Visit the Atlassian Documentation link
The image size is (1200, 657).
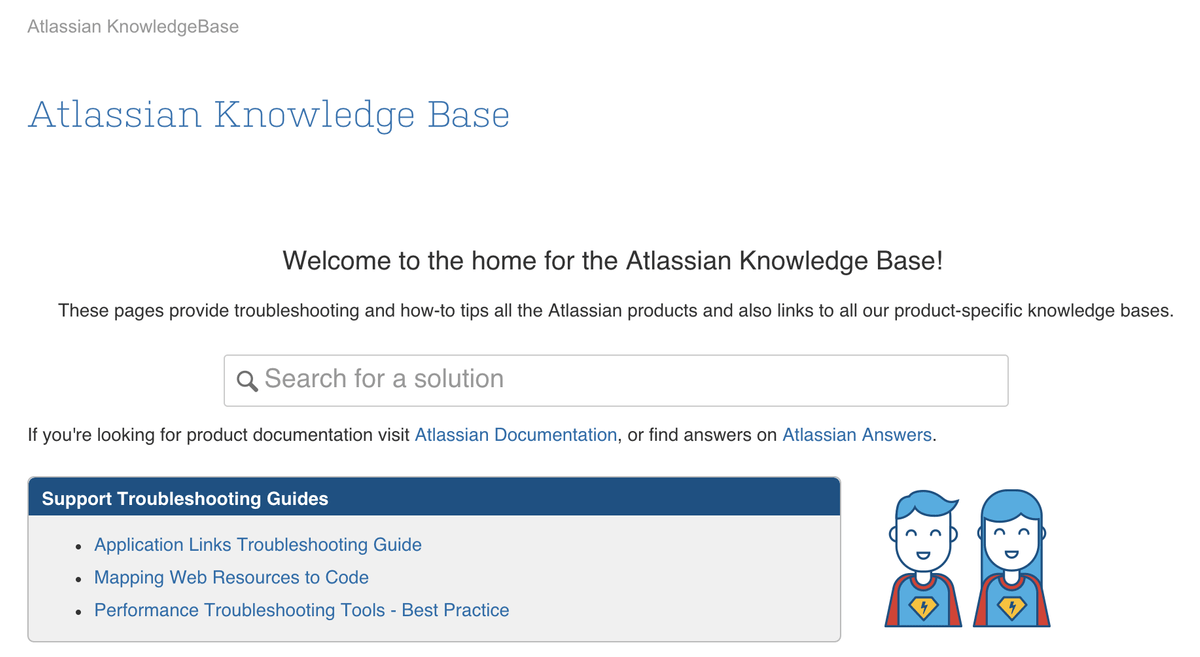point(516,435)
